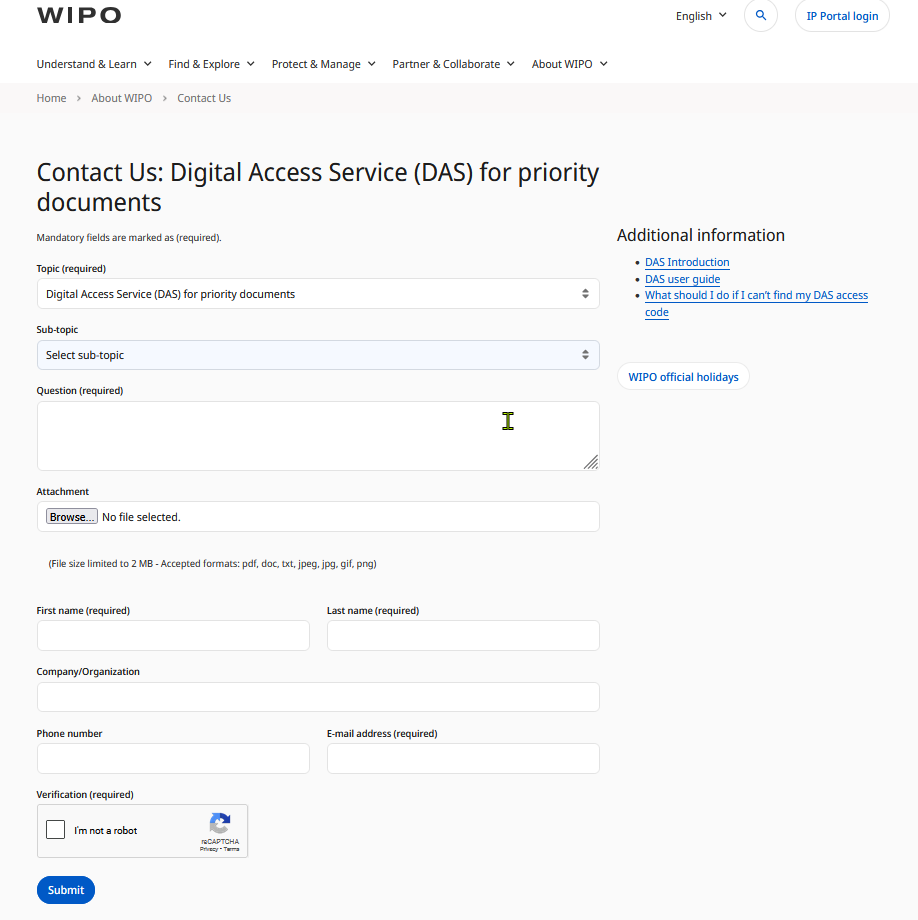
Task: Click the reCAPTCHA logo icon
Action: click(x=220, y=823)
